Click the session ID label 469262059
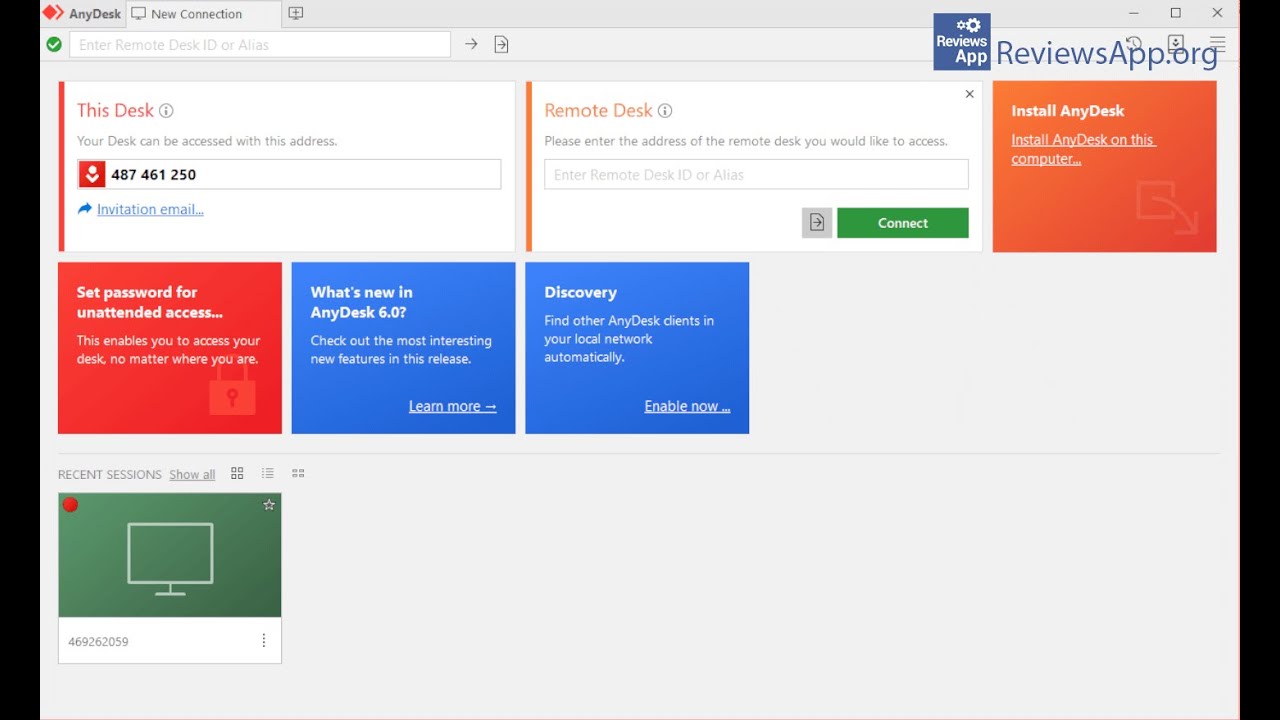Viewport: 1280px width, 720px height. [x=98, y=641]
